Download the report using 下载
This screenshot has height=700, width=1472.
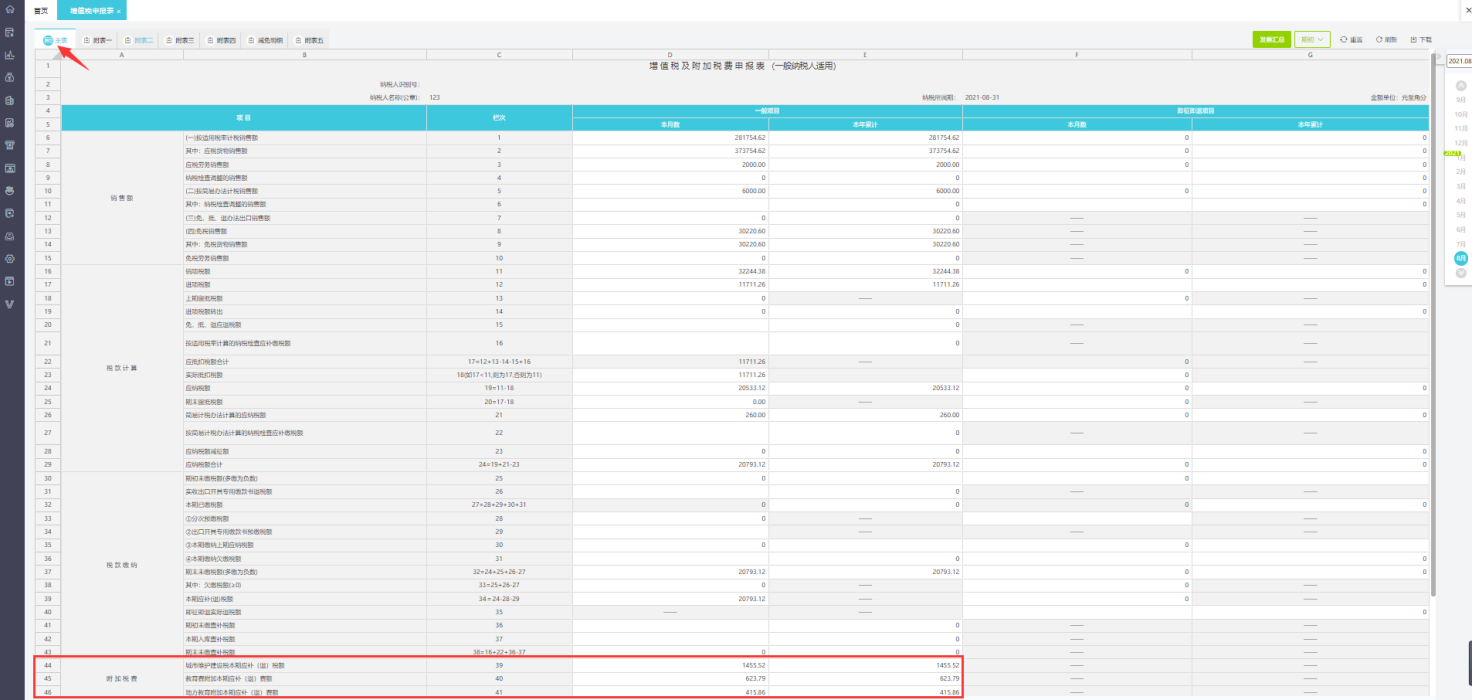coord(1421,40)
